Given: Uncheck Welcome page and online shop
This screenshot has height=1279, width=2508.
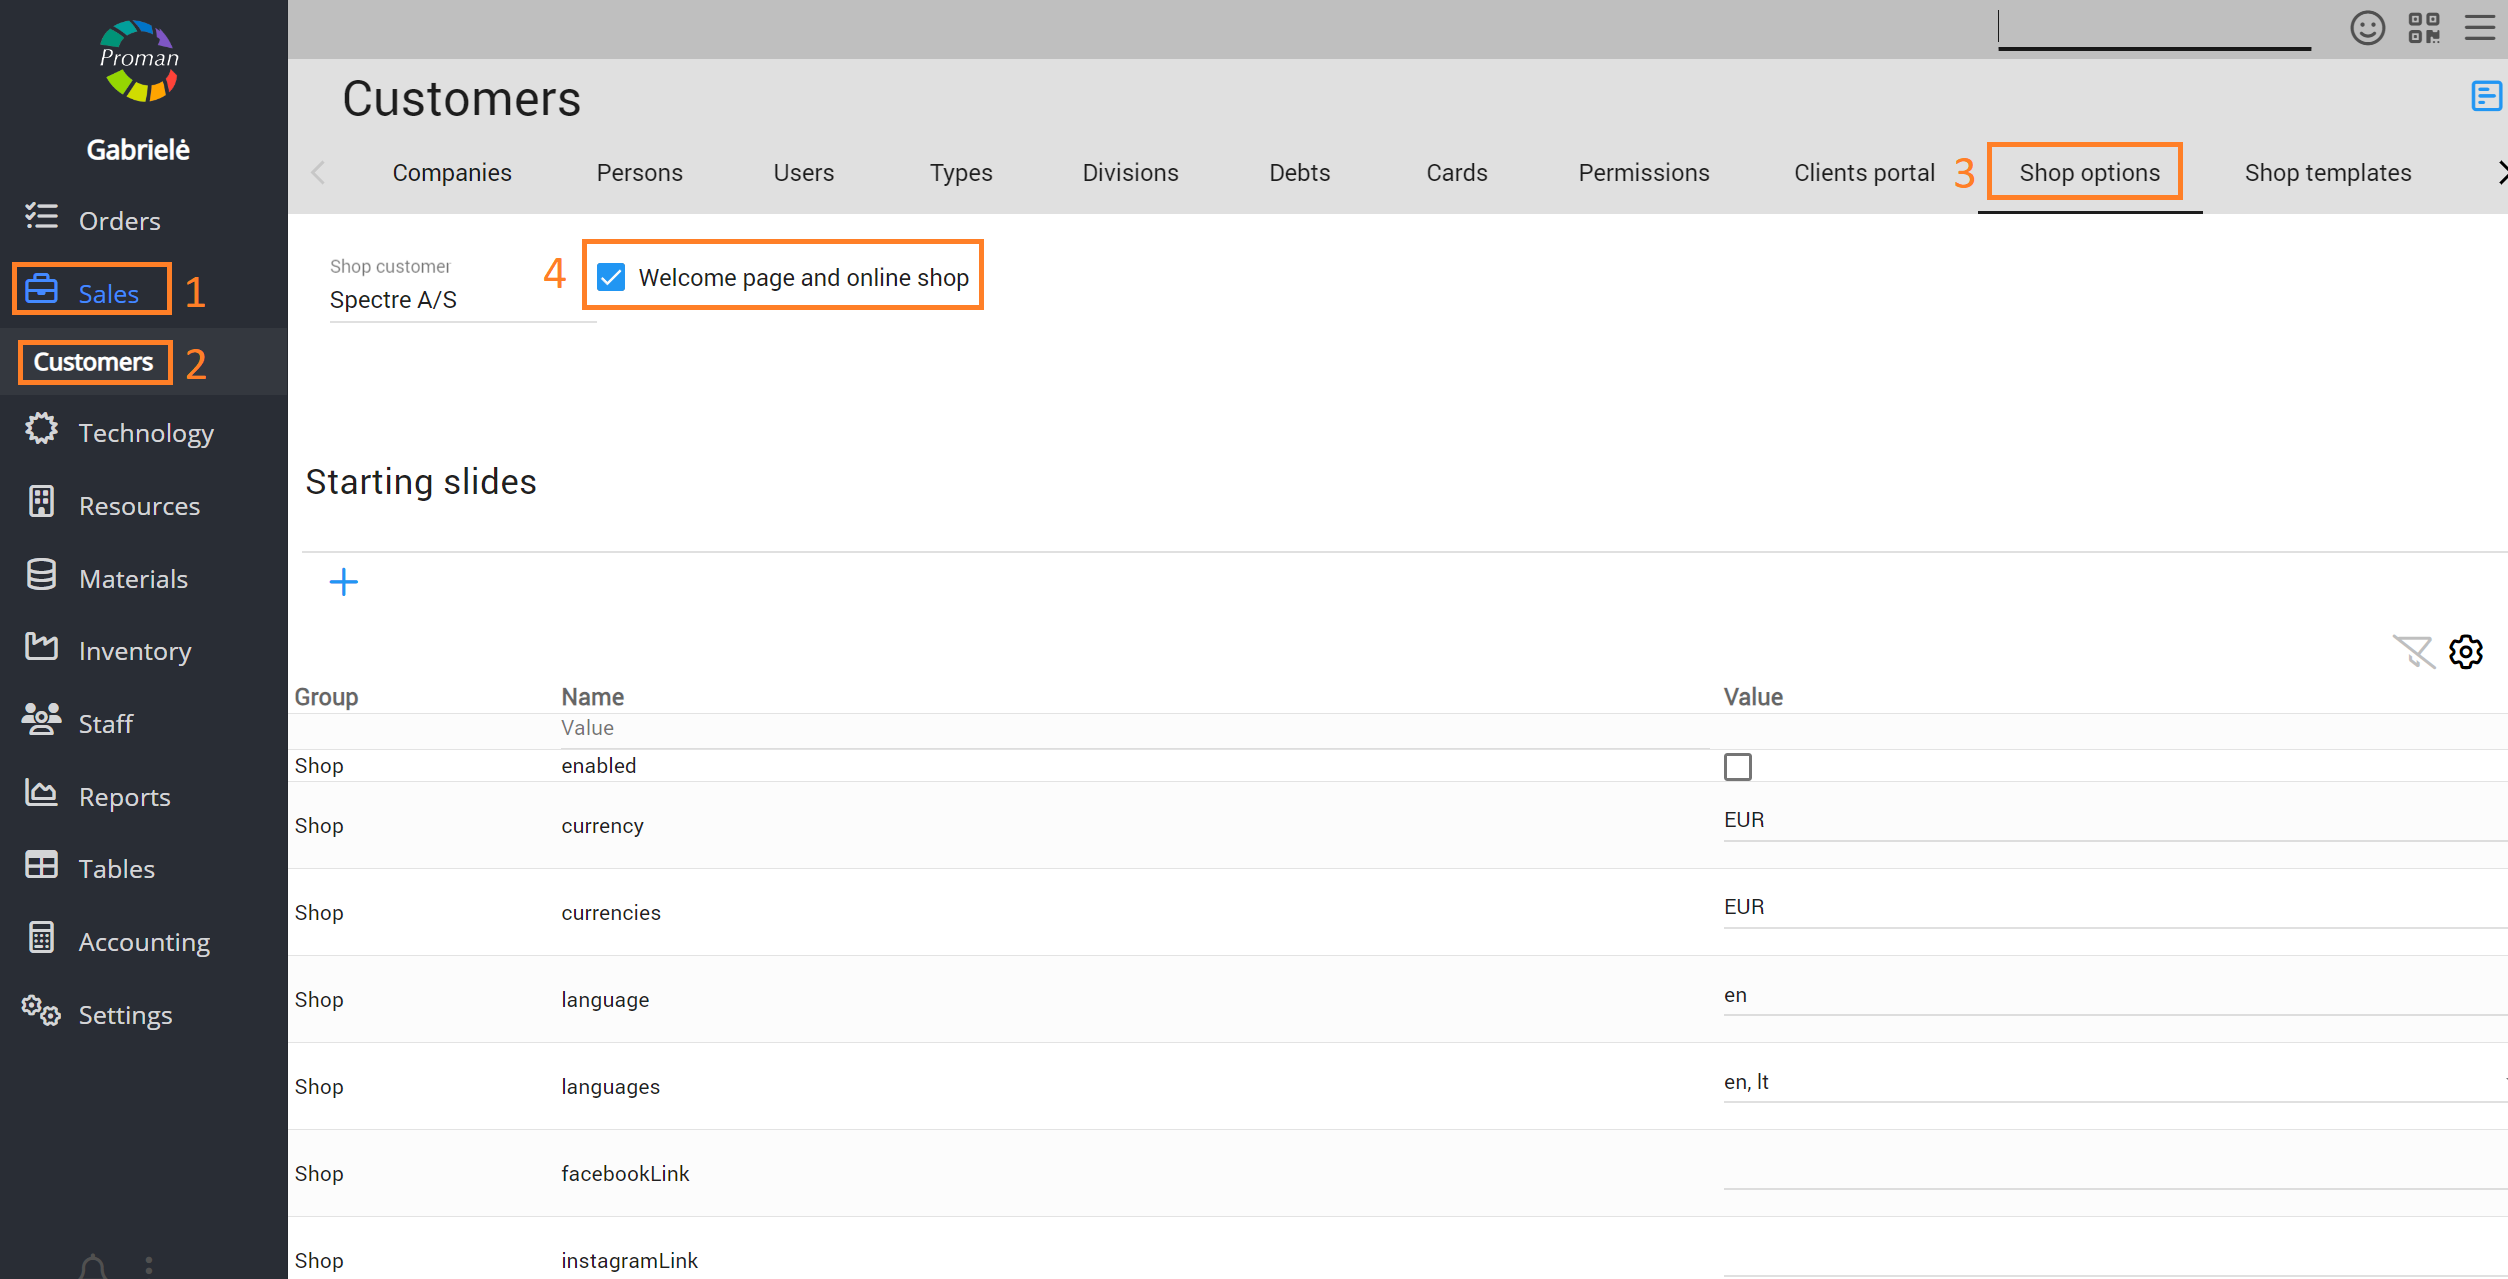Looking at the screenshot, I should point(611,277).
